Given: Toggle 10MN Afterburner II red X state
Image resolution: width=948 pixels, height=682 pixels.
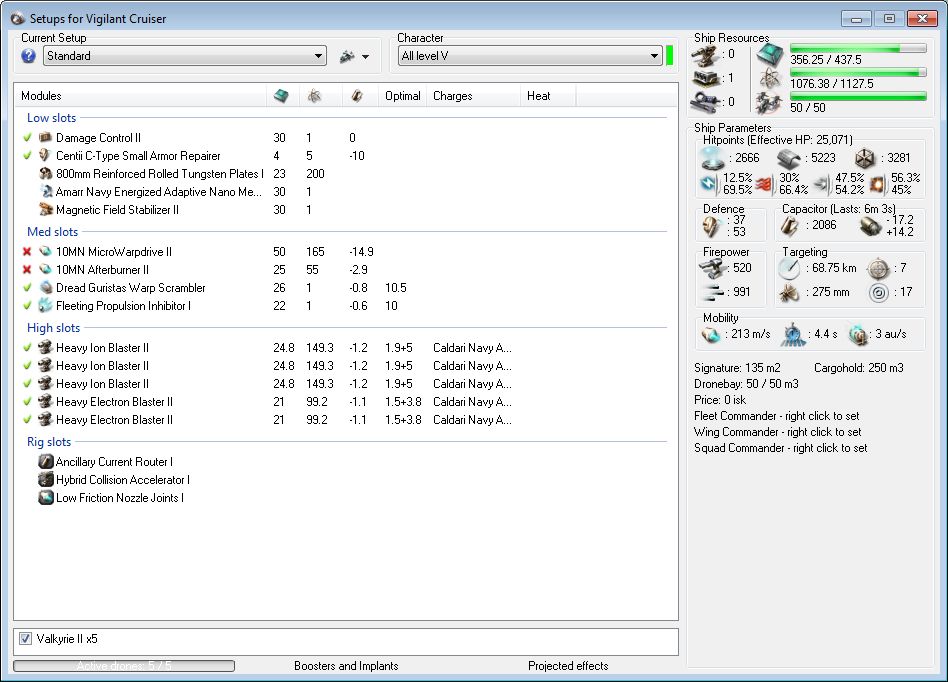Looking at the screenshot, I should 27,270.
